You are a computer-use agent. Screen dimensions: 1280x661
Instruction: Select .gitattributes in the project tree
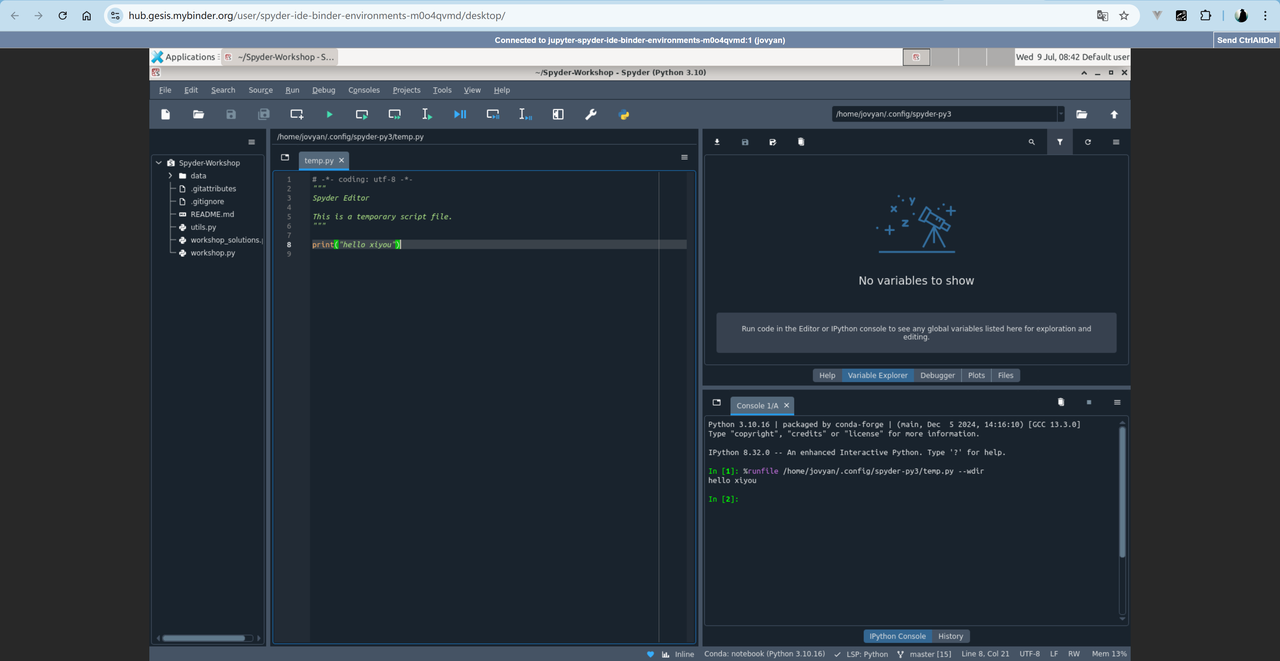point(213,188)
